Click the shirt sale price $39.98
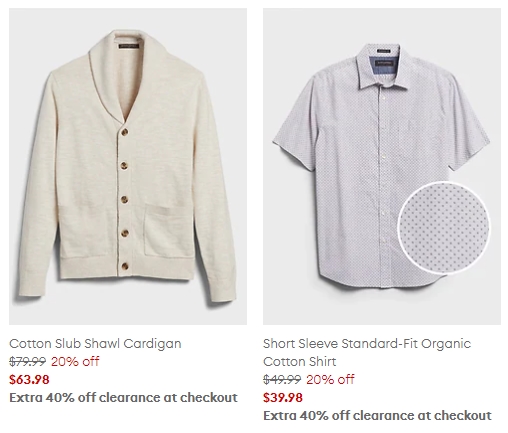Image resolution: width=508 pixels, height=433 pixels. point(283,397)
